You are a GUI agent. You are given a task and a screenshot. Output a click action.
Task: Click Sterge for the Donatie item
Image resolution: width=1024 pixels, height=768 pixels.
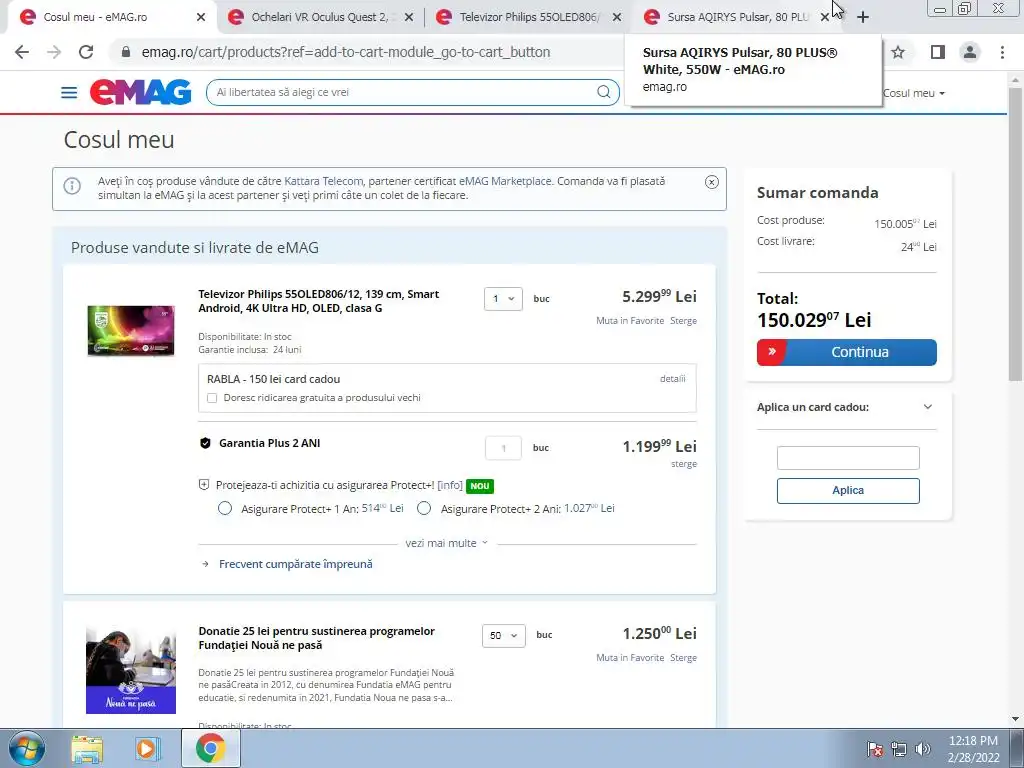683,658
